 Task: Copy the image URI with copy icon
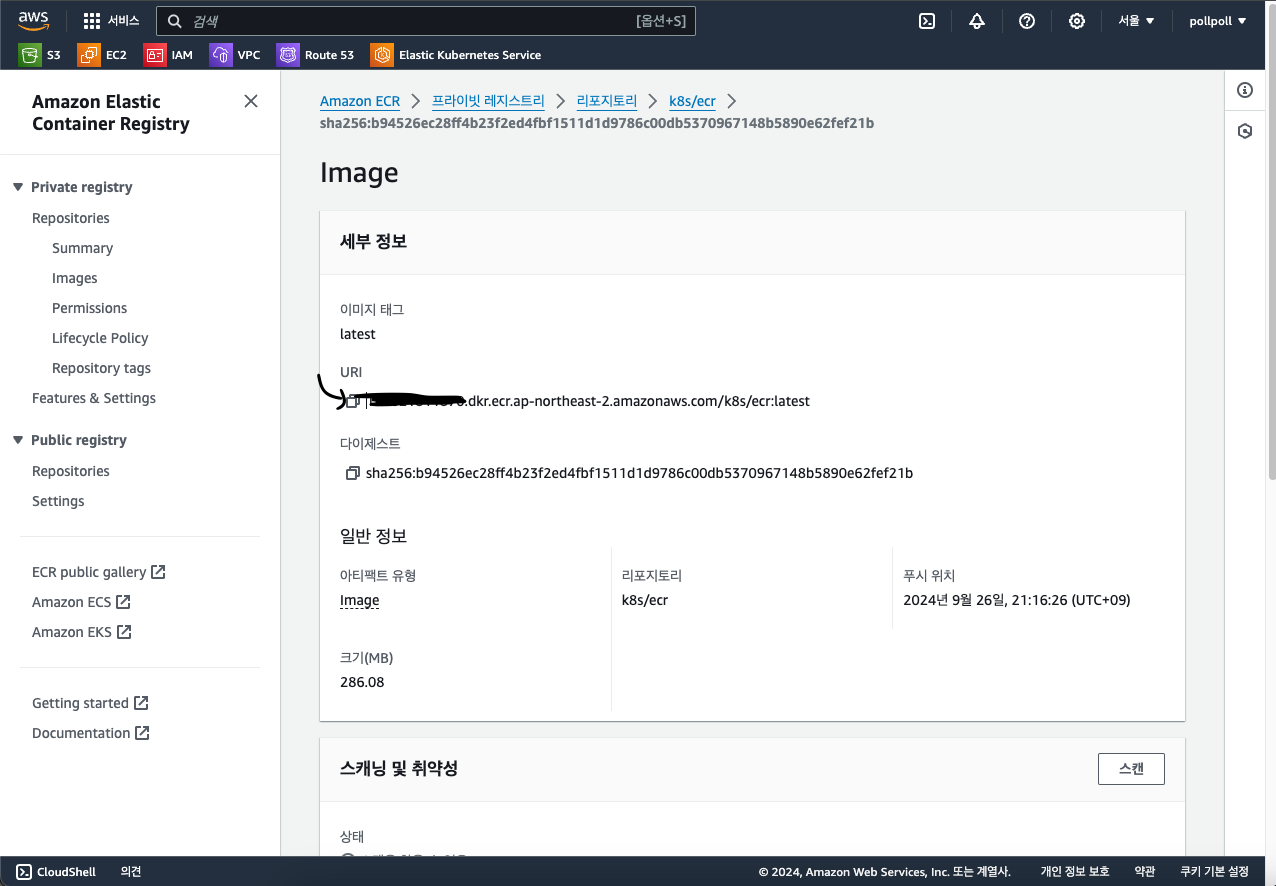pyautogui.click(x=352, y=401)
